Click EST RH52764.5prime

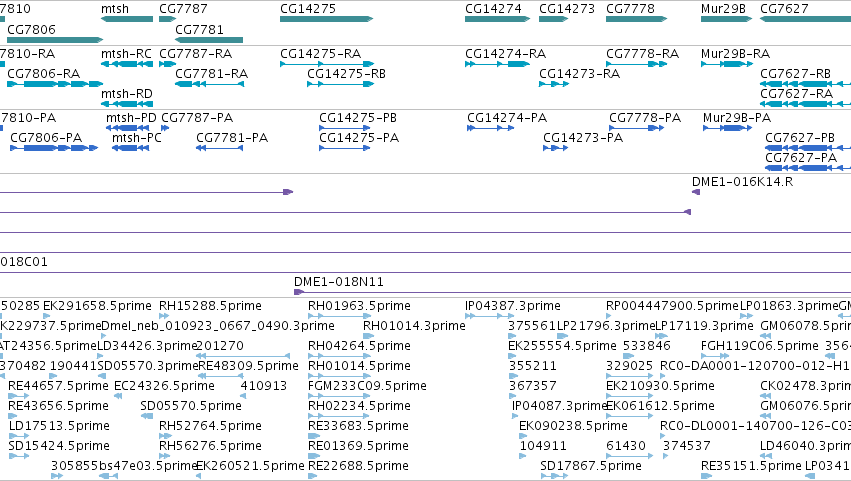coord(164,436)
